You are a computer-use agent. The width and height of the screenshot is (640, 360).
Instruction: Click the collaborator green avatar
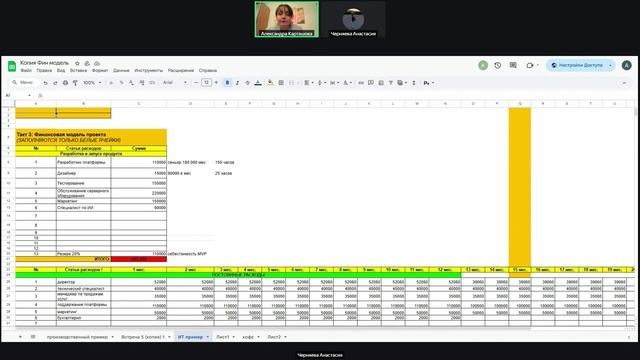tap(483, 65)
